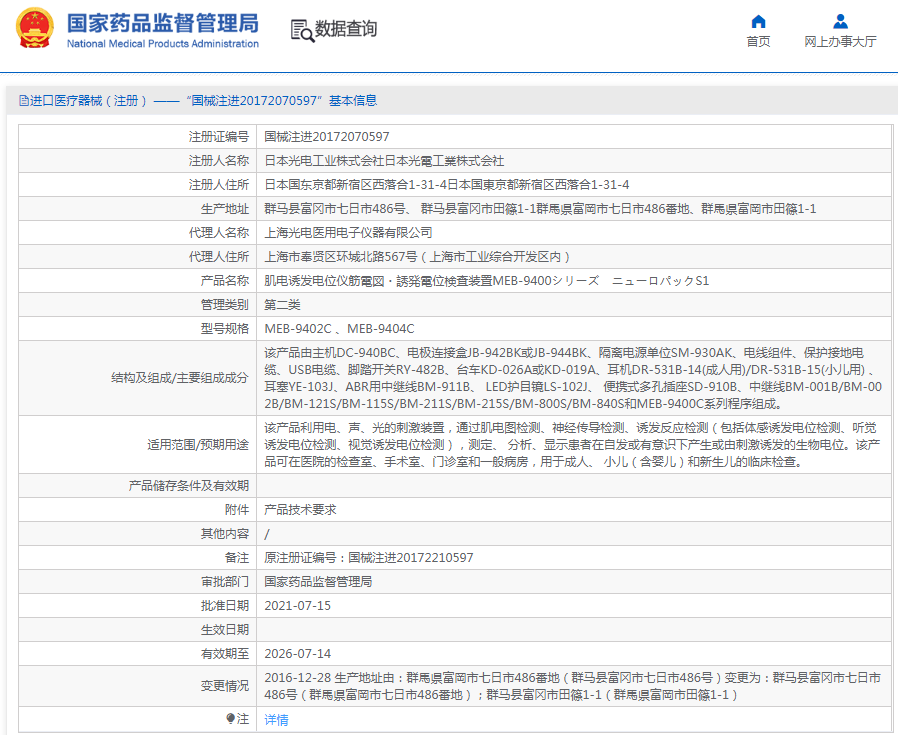Click the 国家药品监督管理局 site title
The height and width of the screenshot is (735, 898).
point(162,23)
